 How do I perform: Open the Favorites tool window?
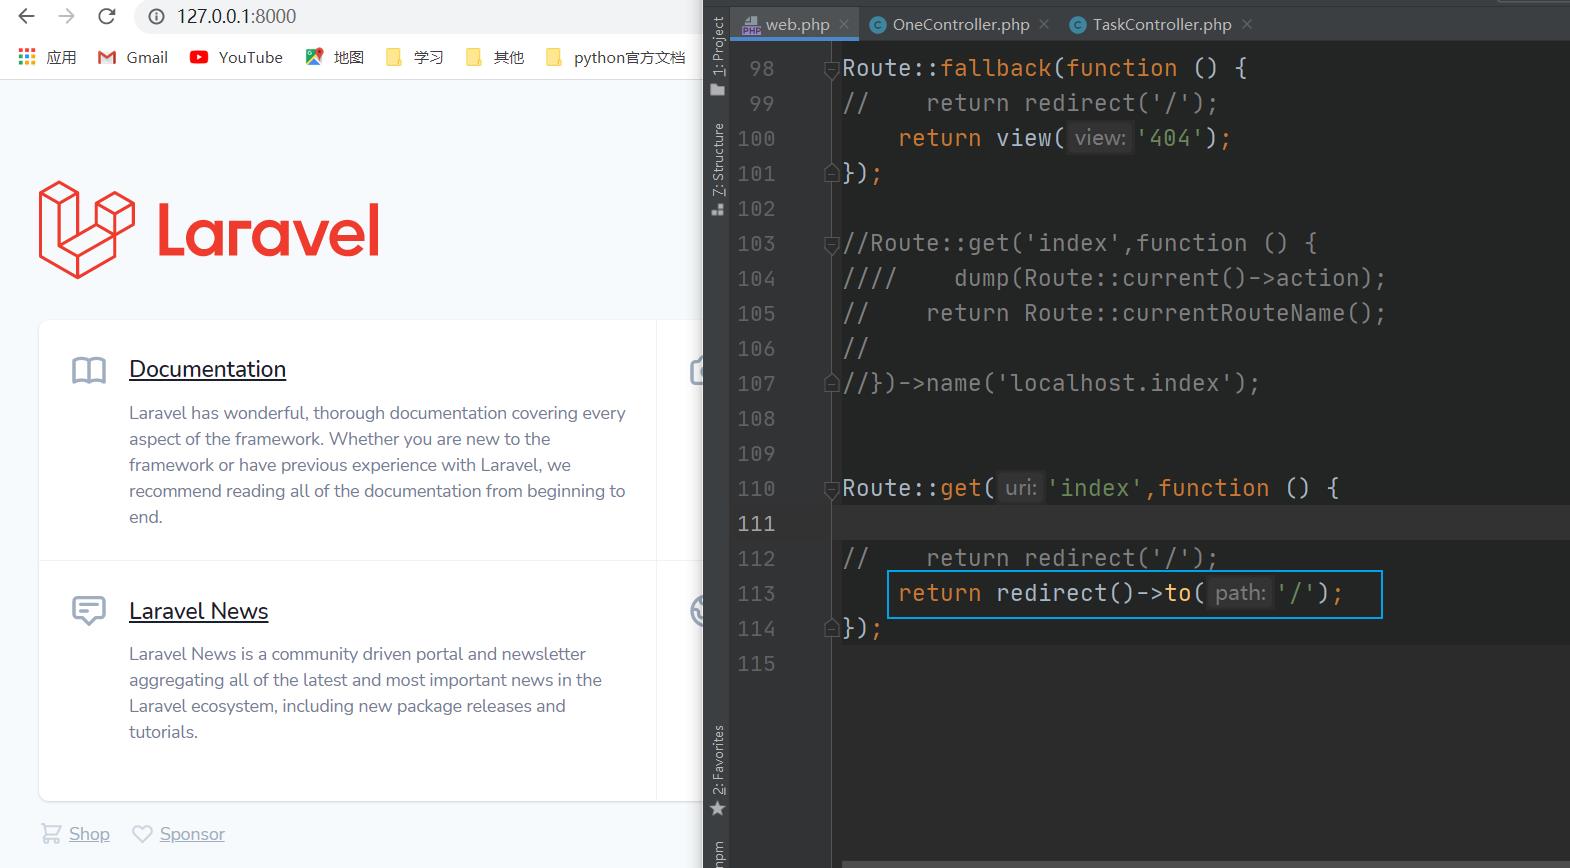(x=717, y=770)
